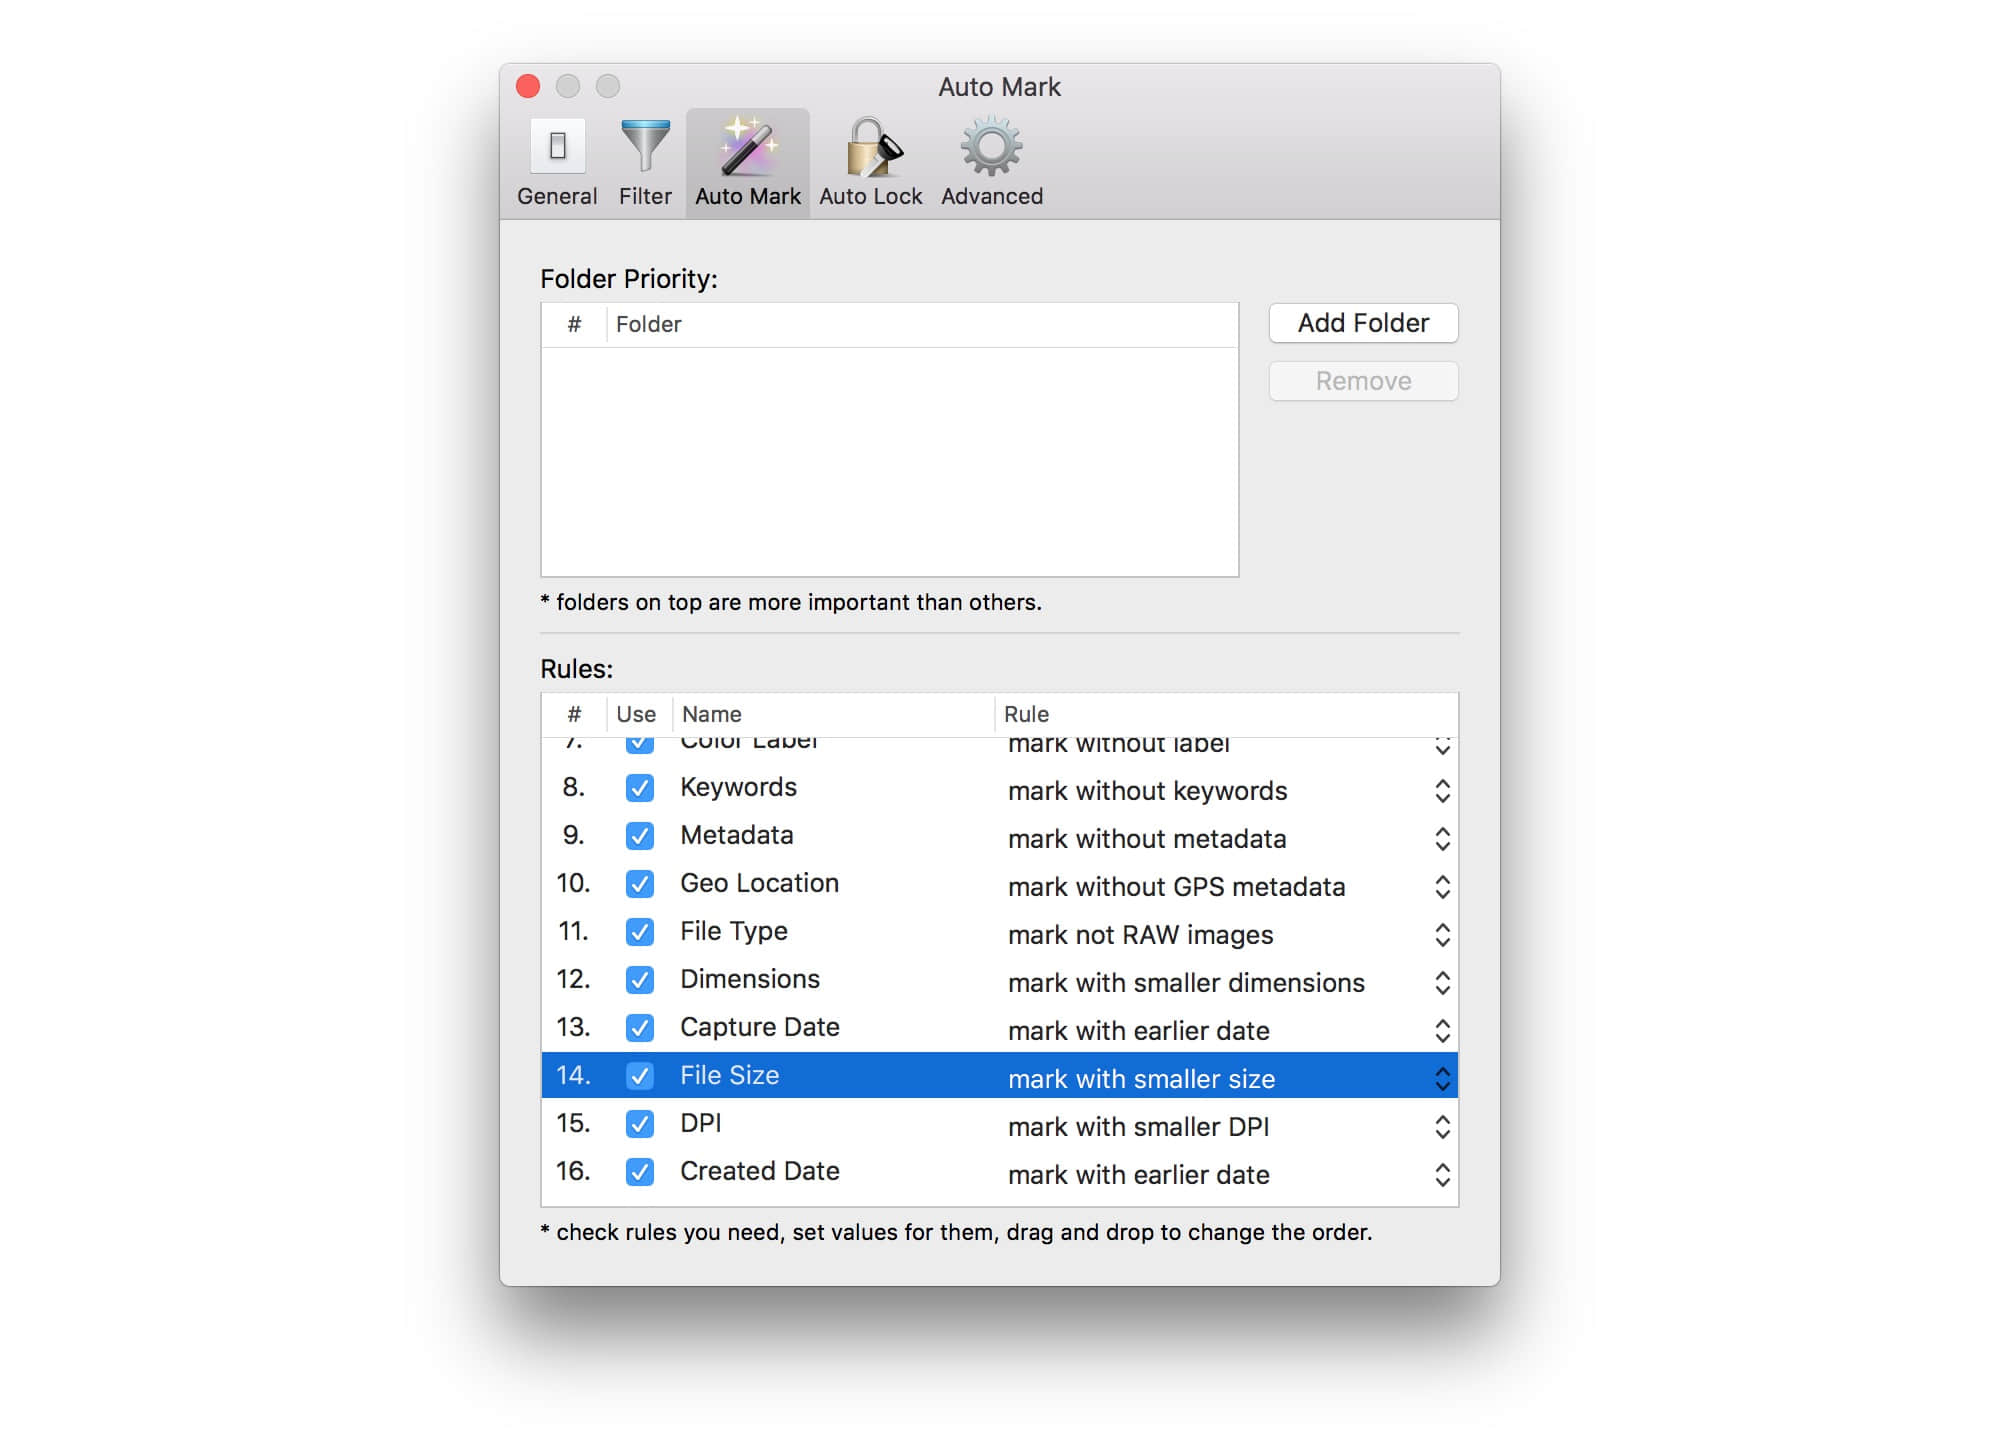
Task: Click the Remove button
Action: pyautogui.click(x=1363, y=381)
